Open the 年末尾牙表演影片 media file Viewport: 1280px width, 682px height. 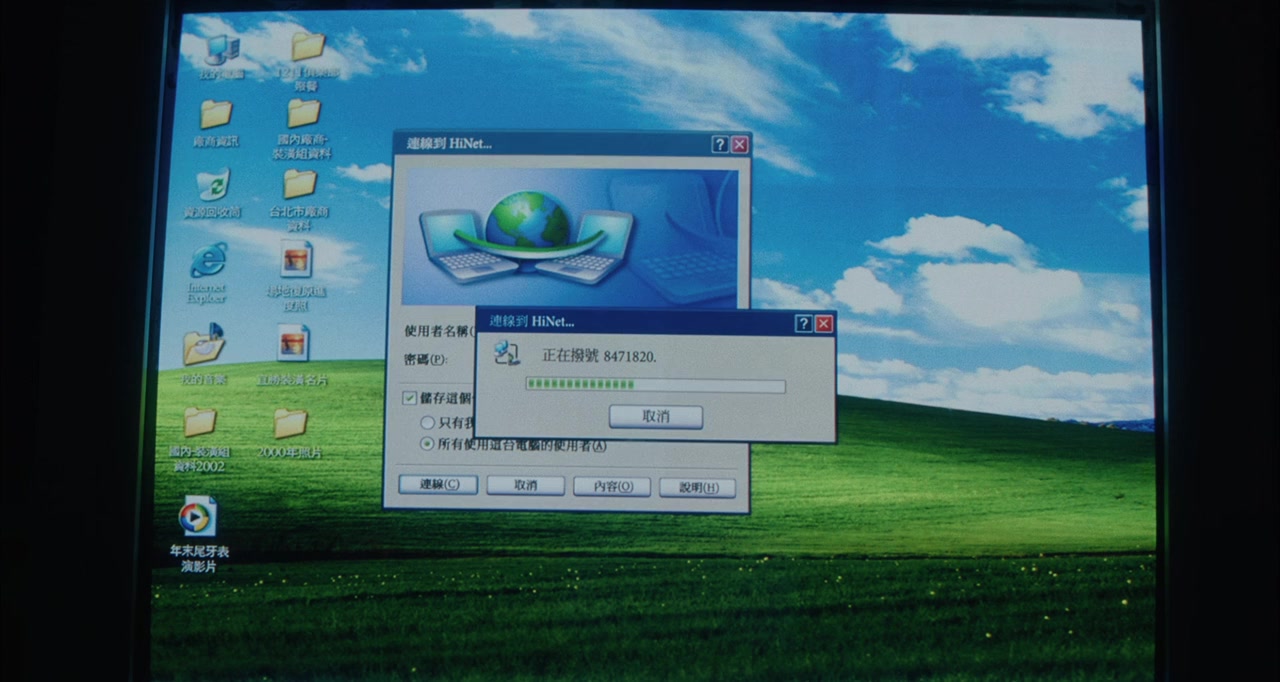[x=197, y=518]
